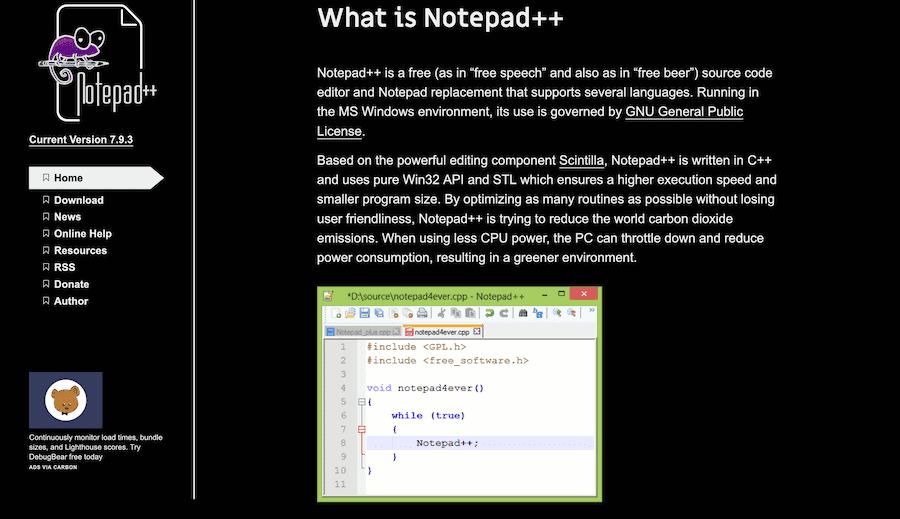
Task: Select the notepad4ever.cpp editor tab
Action: tap(443, 331)
